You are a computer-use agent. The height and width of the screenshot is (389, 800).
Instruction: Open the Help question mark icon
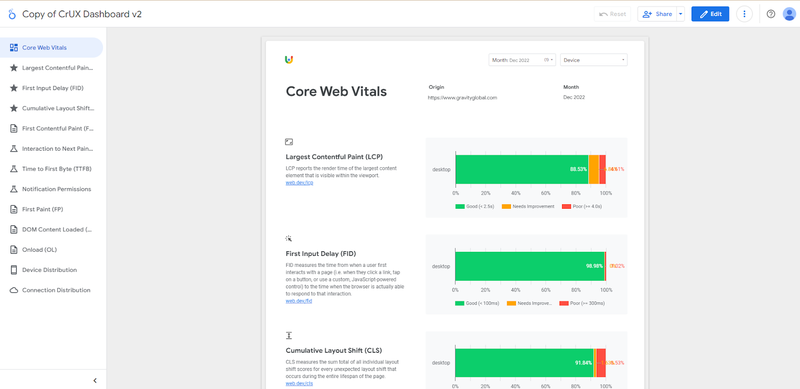pos(771,14)
